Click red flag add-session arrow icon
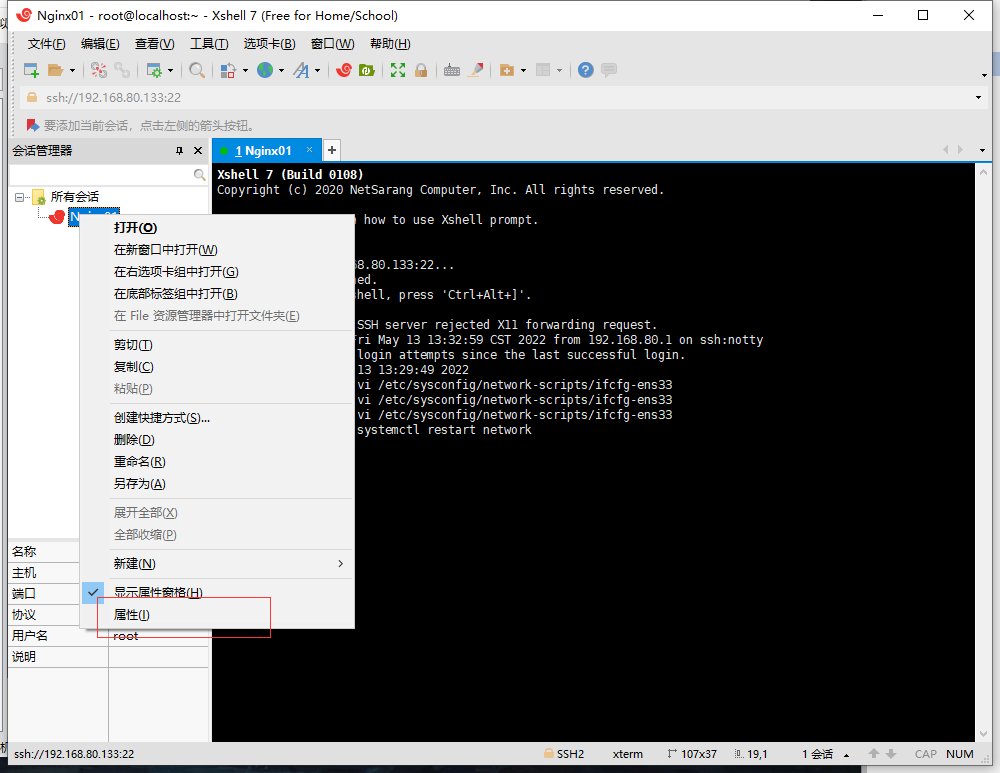Image resolution: width=1000 pixels, height=773 pixels. click(32, 125)
